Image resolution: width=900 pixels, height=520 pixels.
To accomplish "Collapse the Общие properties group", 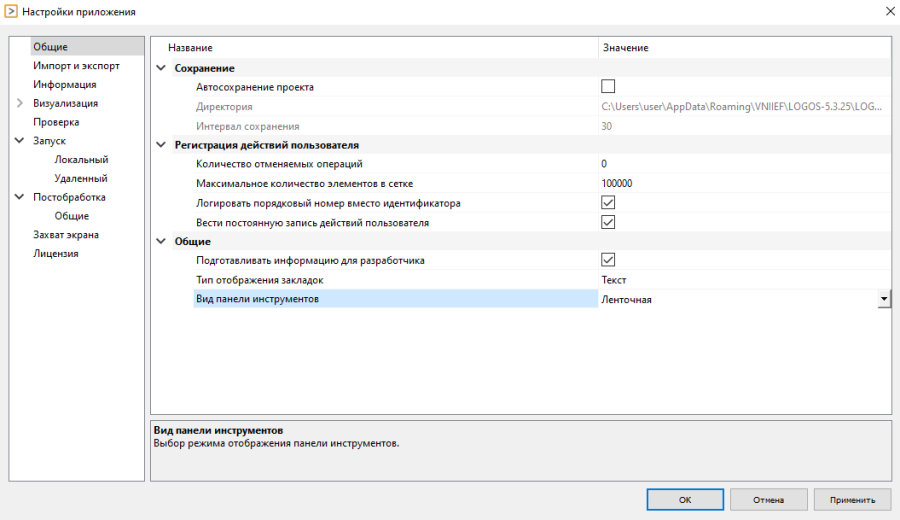I will click(161, 242).
